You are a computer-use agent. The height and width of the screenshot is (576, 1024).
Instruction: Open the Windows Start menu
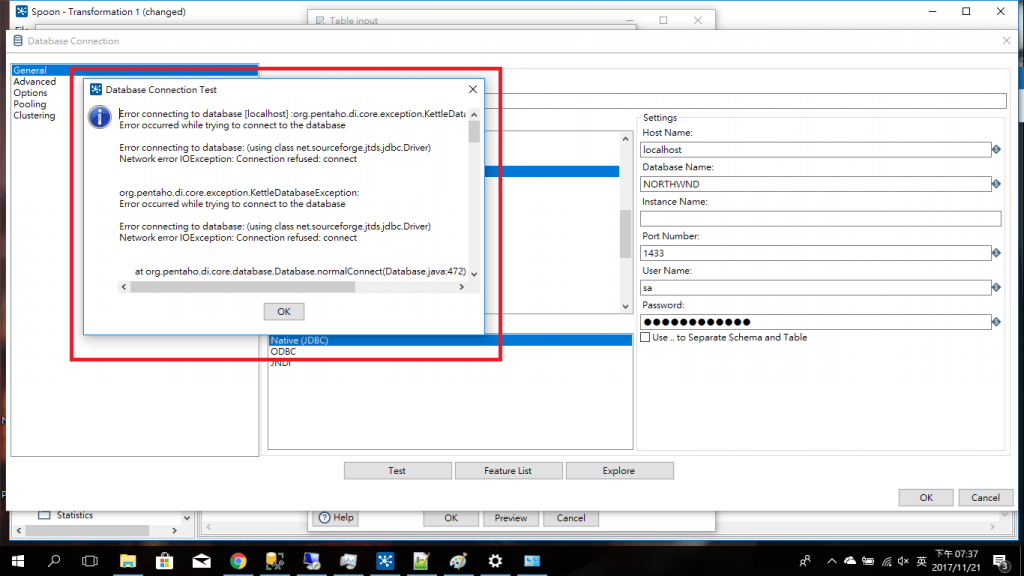[x=18, y=561]
